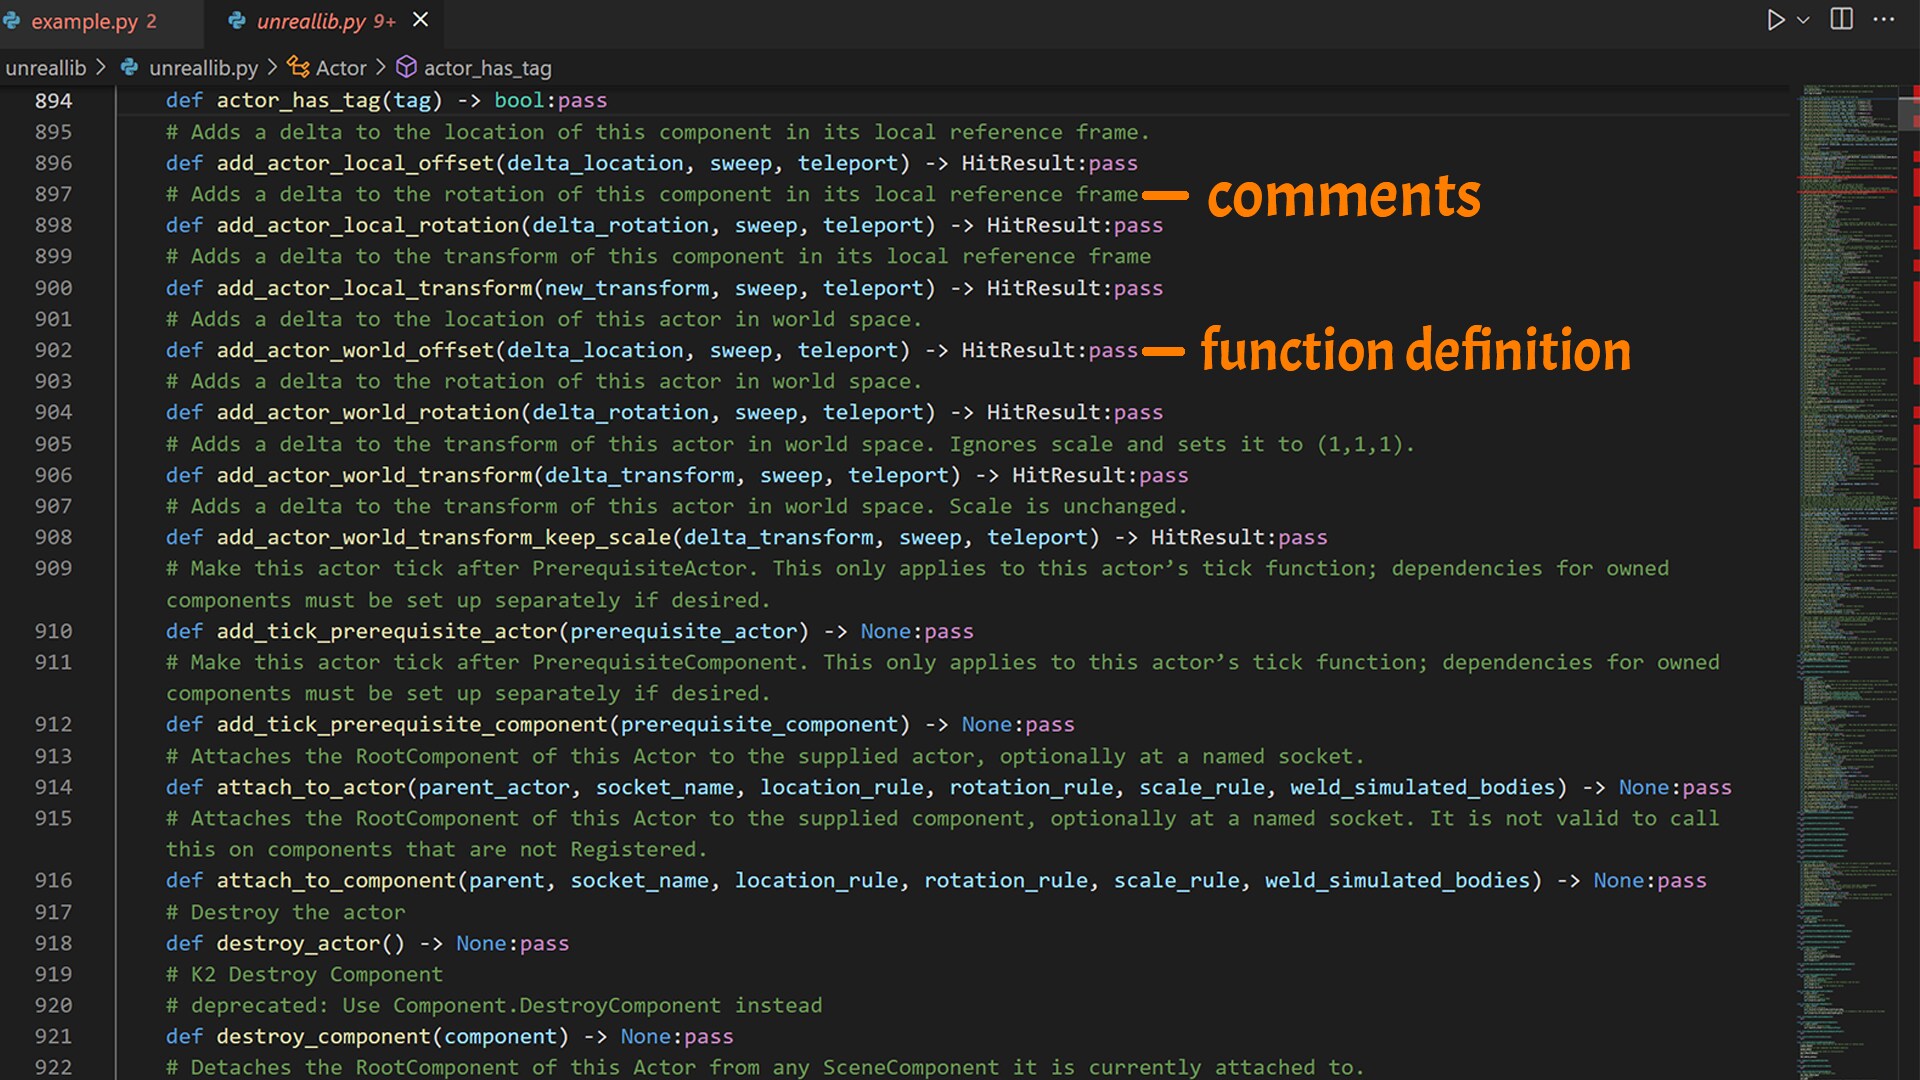
Task: Click the comment '# Destroy the actor'
Action: pos(286,912)
